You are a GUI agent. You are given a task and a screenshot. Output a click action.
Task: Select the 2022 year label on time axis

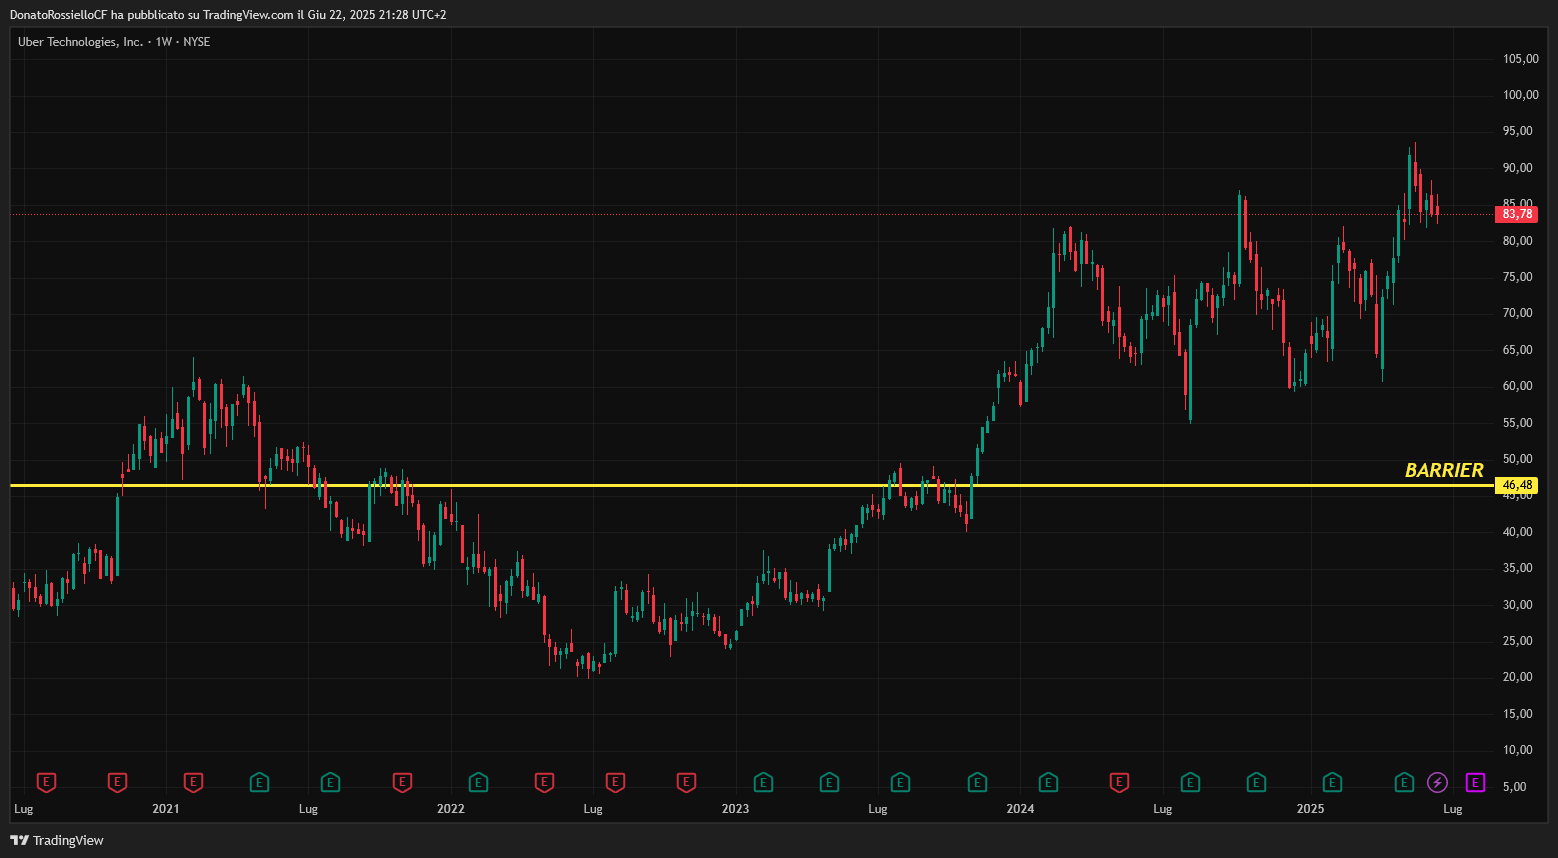coord(451,809)
